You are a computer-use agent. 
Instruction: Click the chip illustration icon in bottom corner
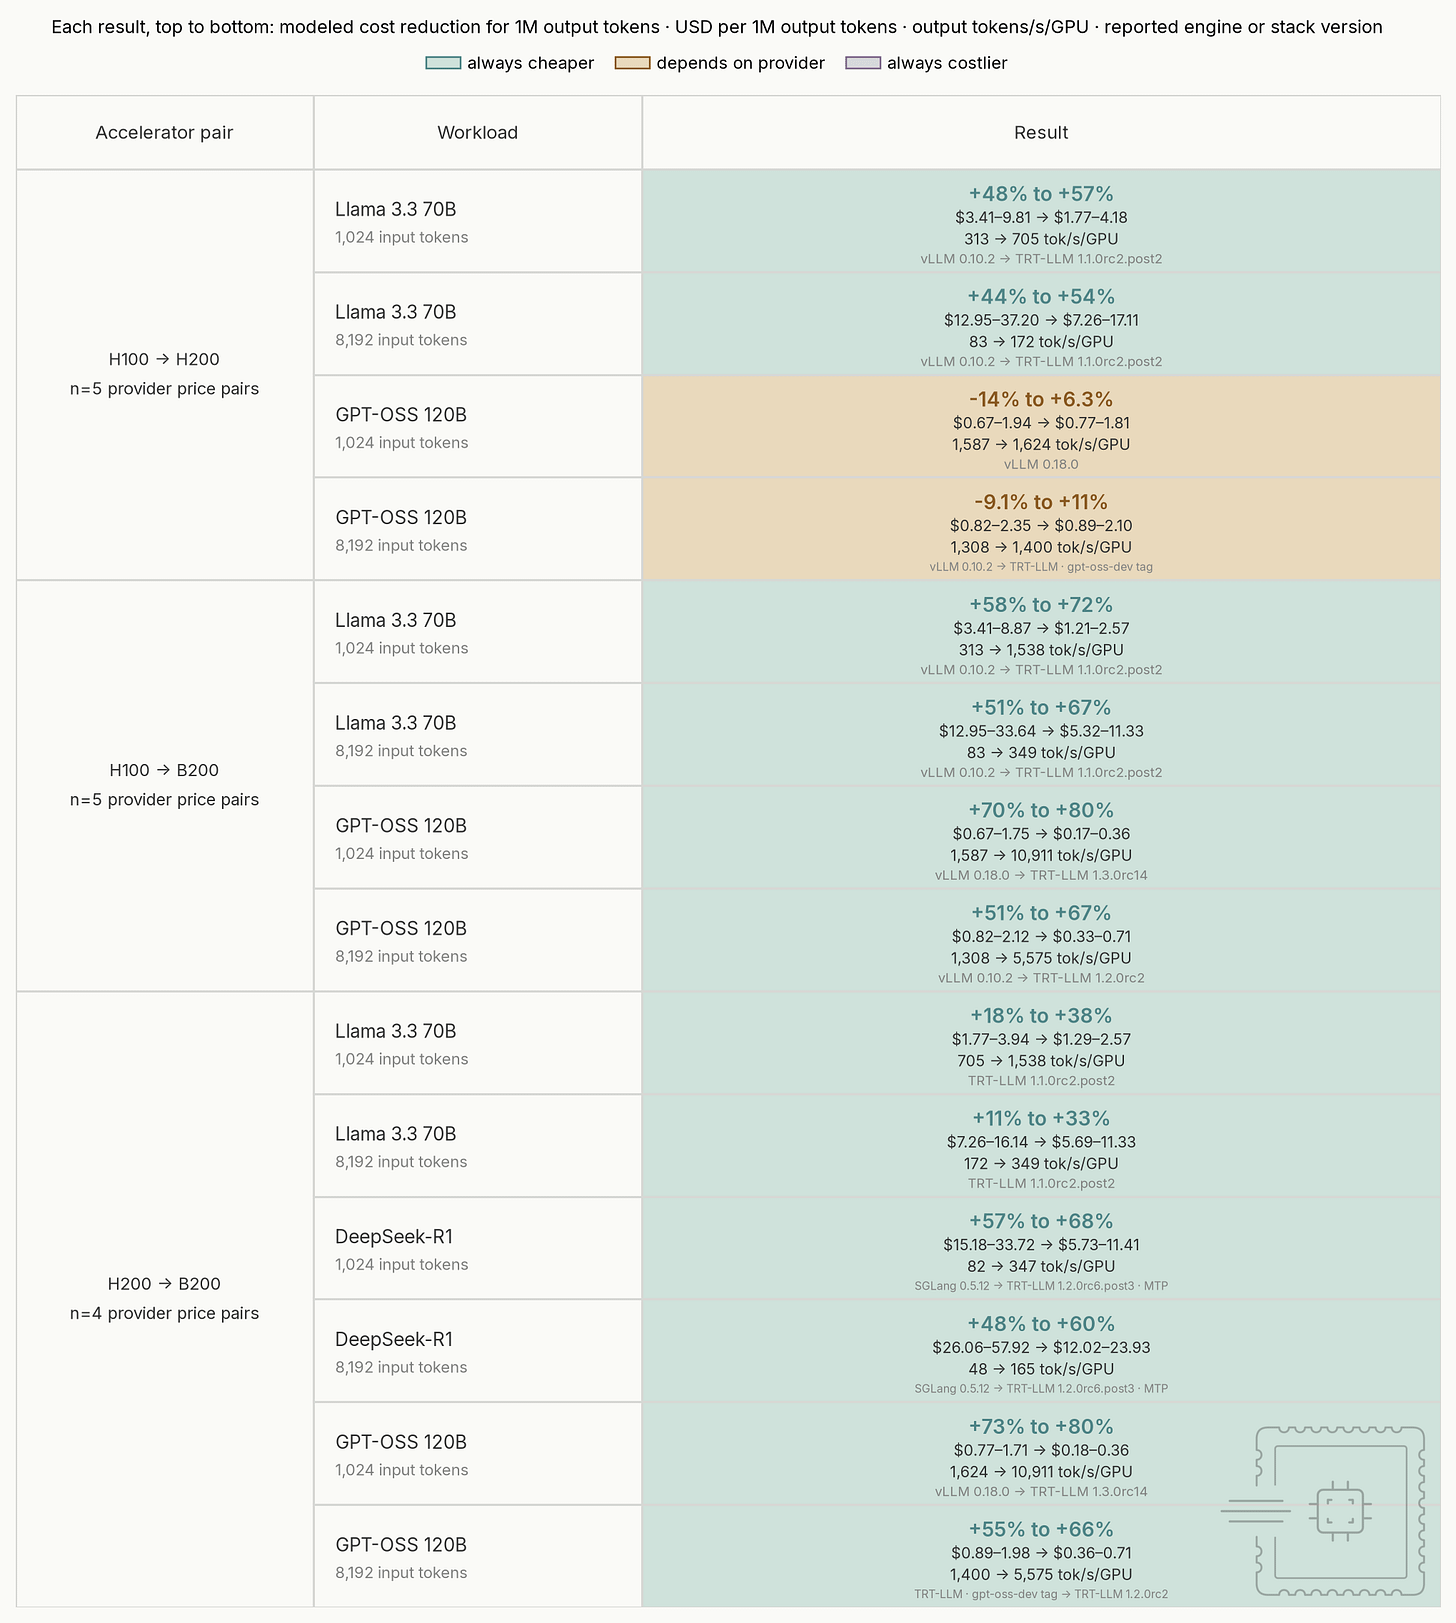[1324, 1511]
